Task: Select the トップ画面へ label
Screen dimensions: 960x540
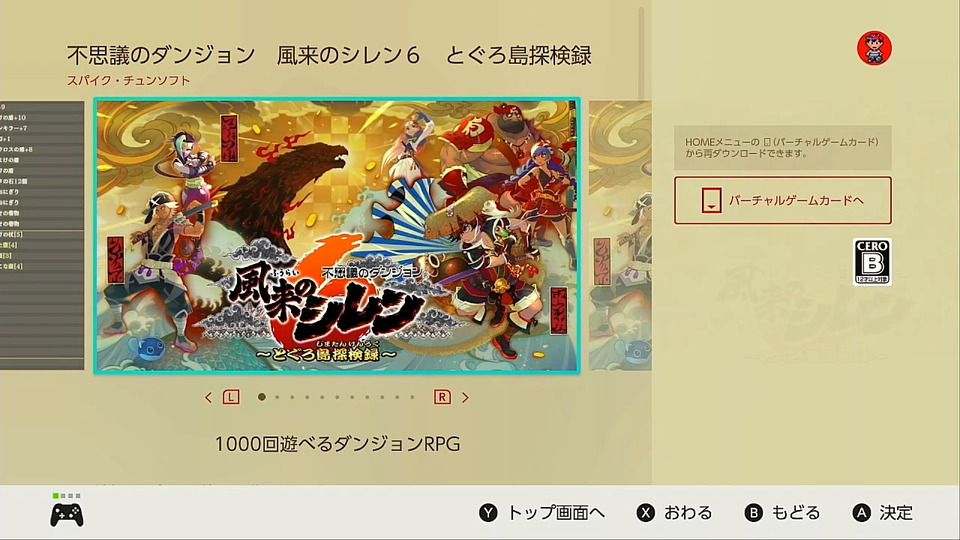Action: point(556,512)
